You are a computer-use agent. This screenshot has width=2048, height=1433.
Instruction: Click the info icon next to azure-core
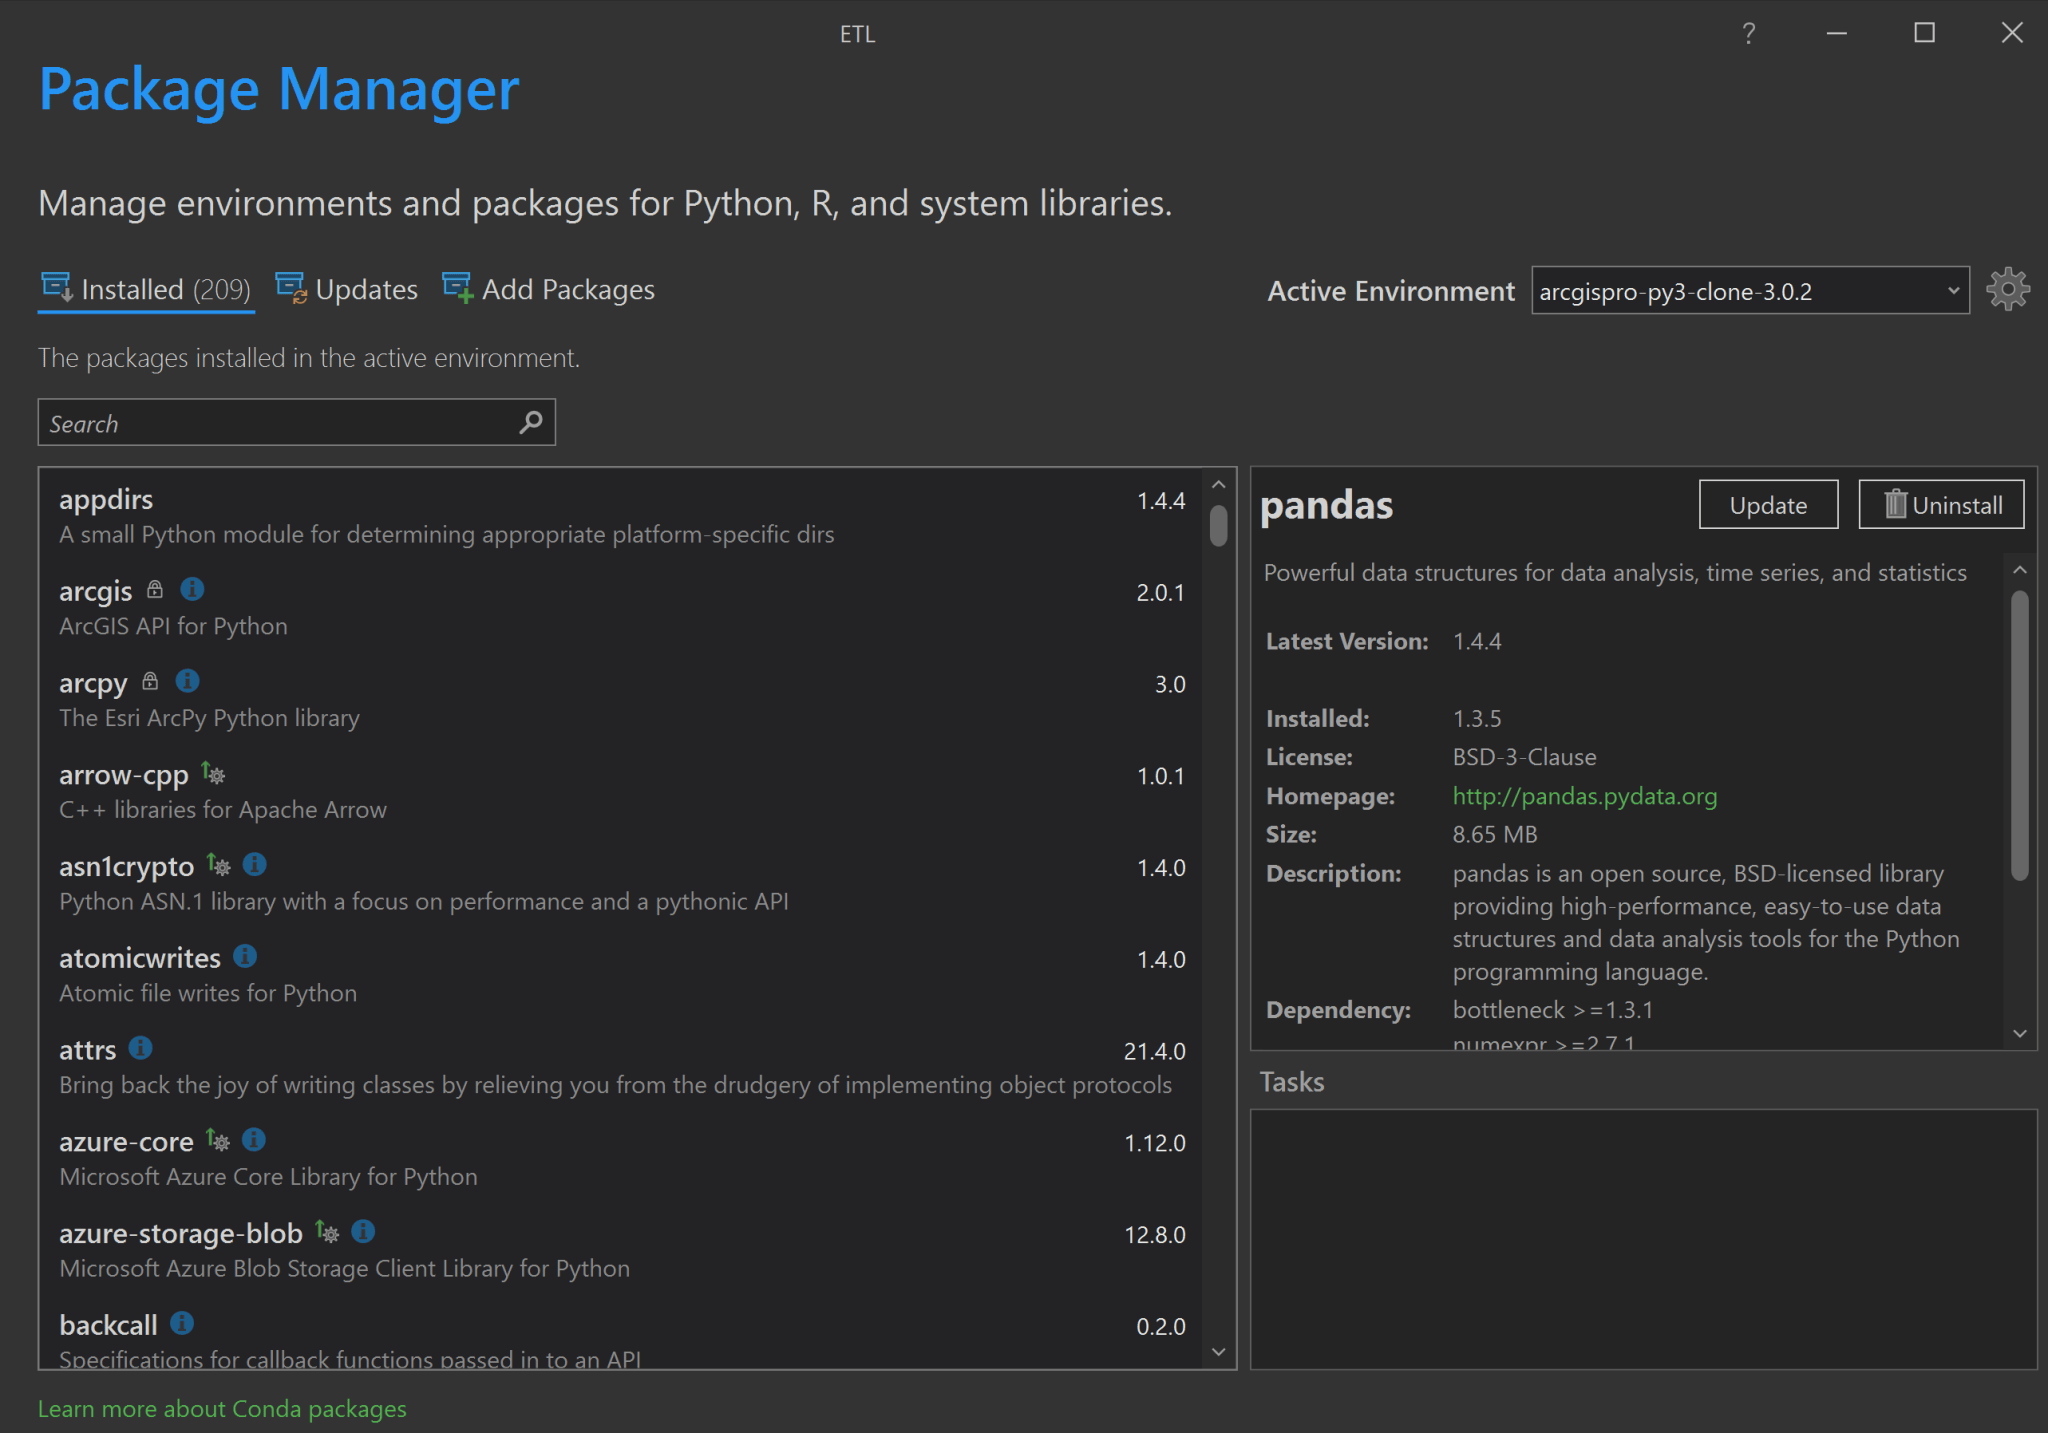tap(254, 1139)
